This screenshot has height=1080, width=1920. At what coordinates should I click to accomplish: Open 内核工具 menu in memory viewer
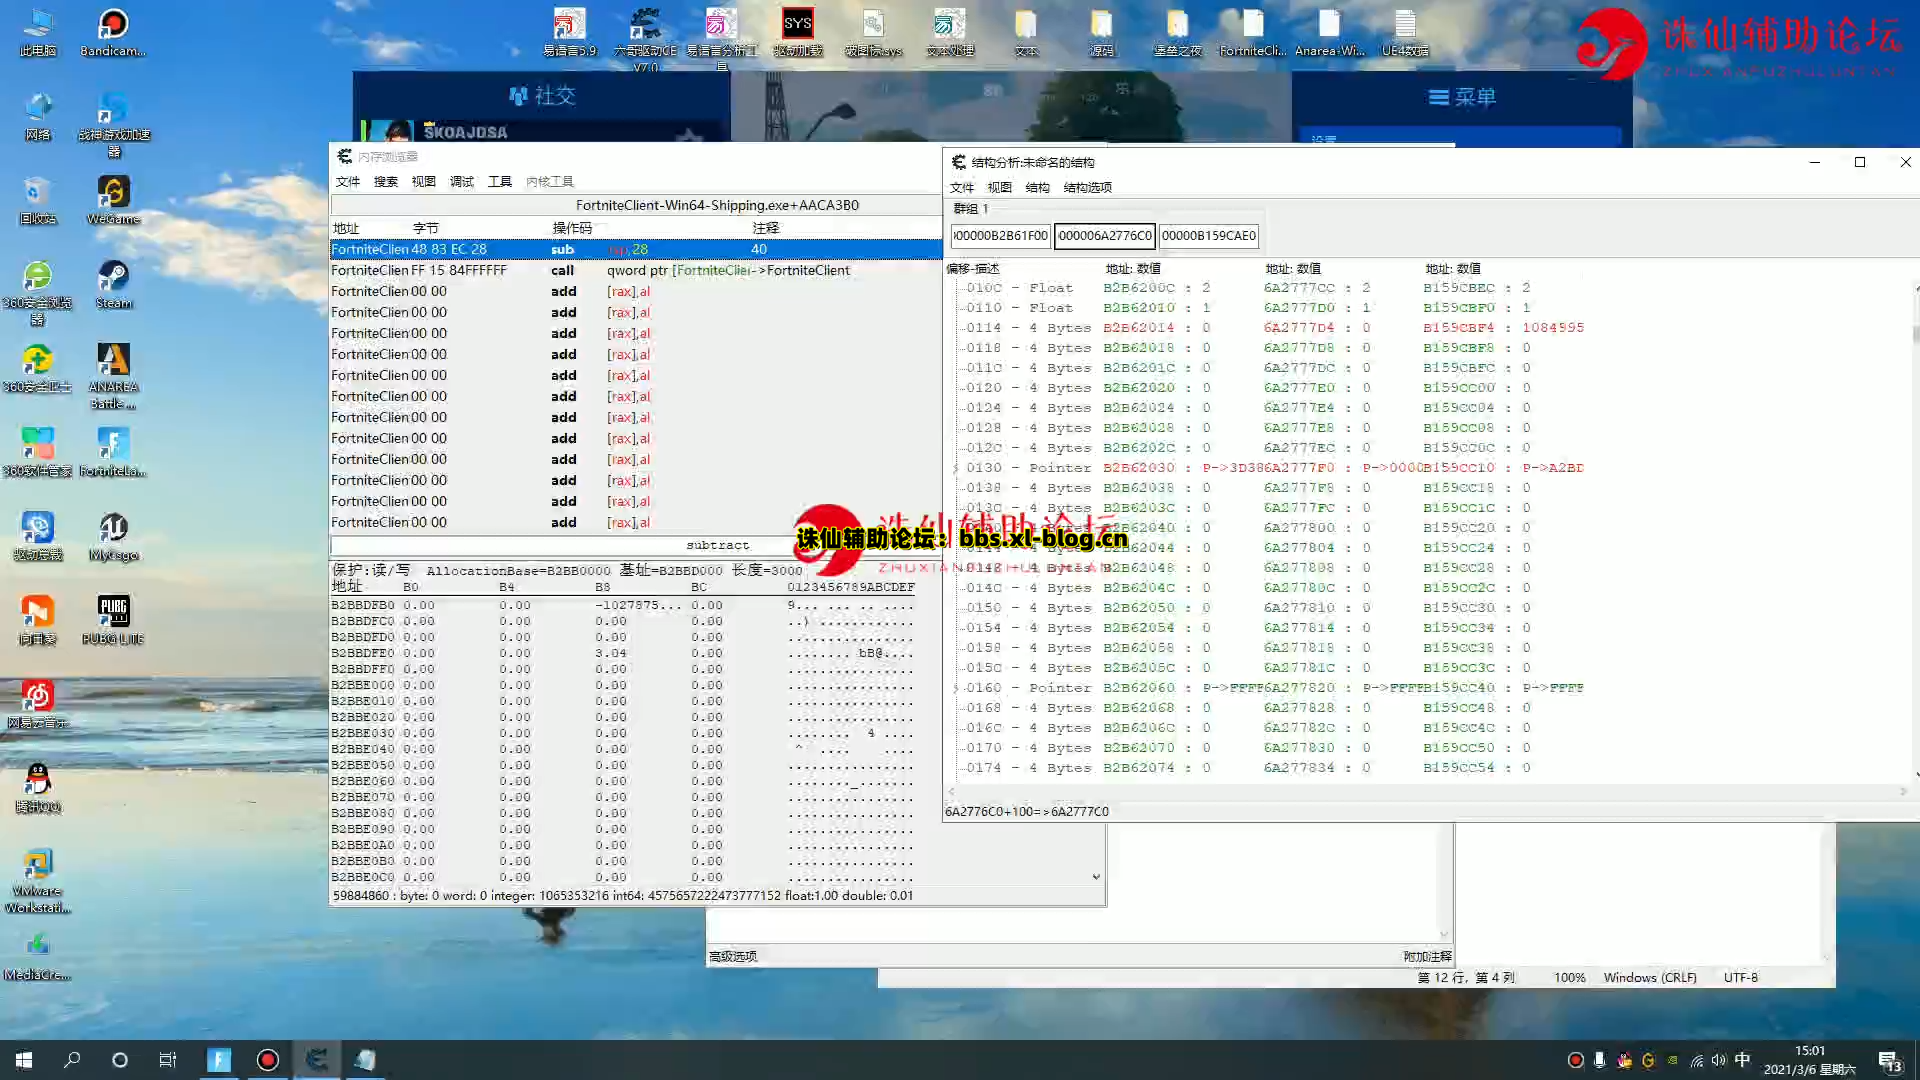pos(550,181)
